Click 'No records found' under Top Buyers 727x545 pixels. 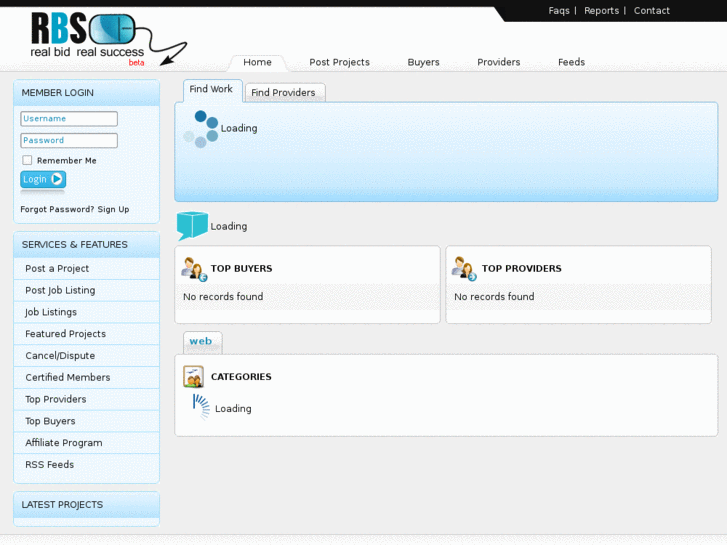[223, 296]
